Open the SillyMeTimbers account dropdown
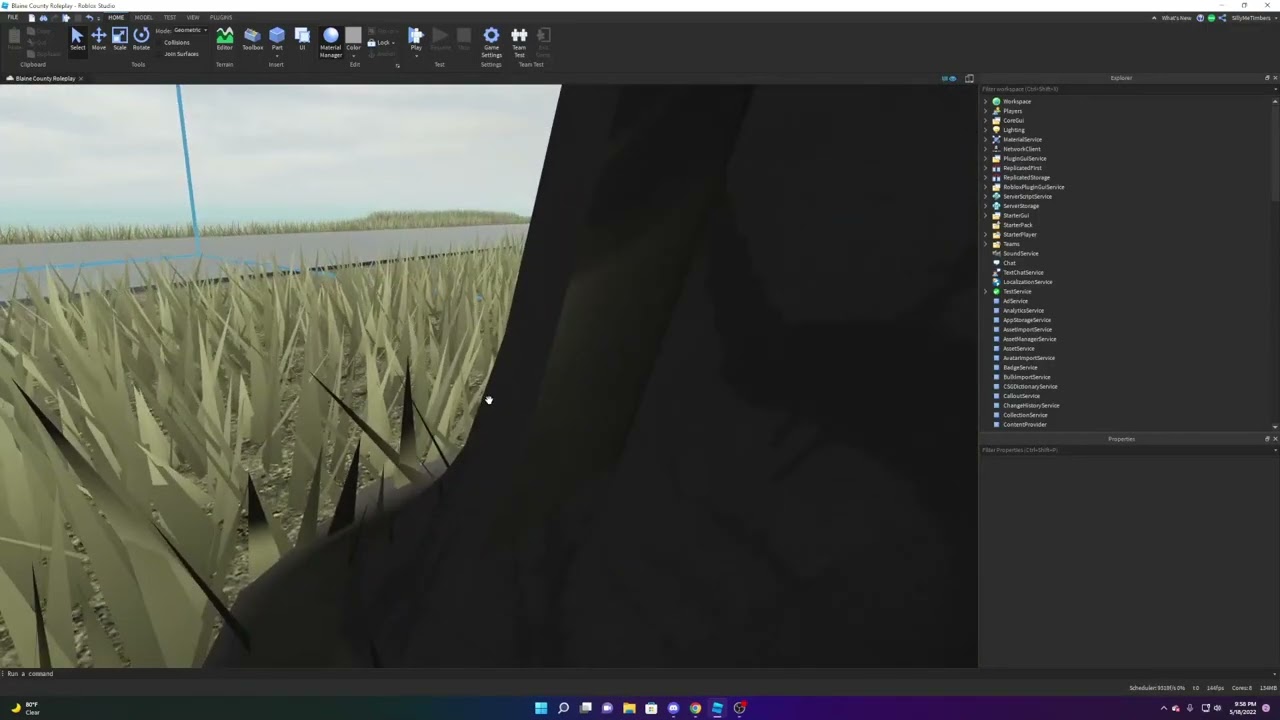 pyautogui.click(x=1253, y=18)
